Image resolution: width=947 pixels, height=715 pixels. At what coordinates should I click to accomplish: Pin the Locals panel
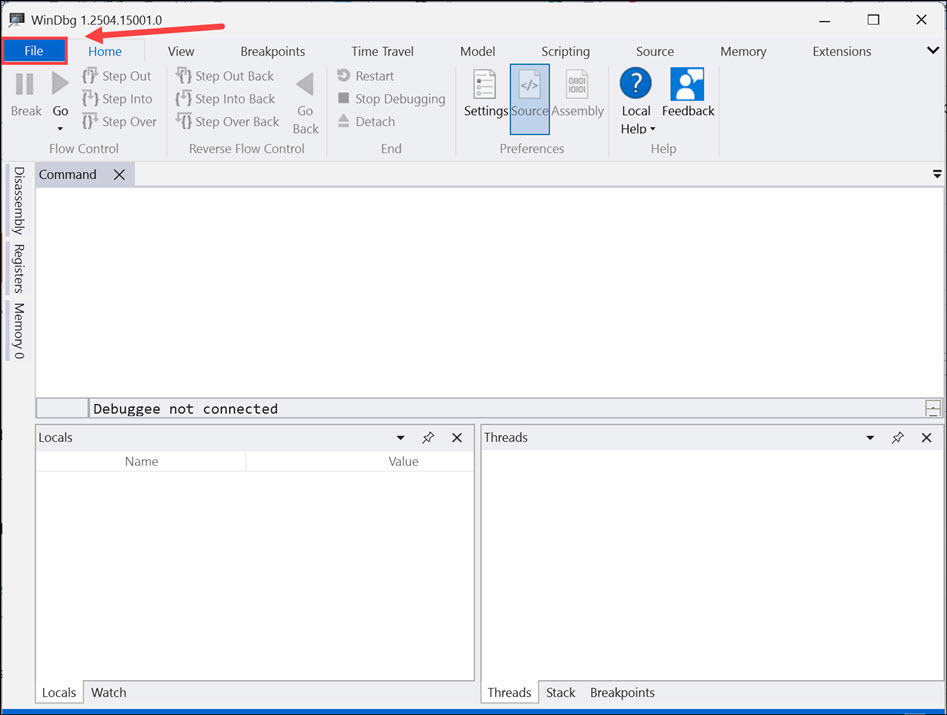[428, 438]
